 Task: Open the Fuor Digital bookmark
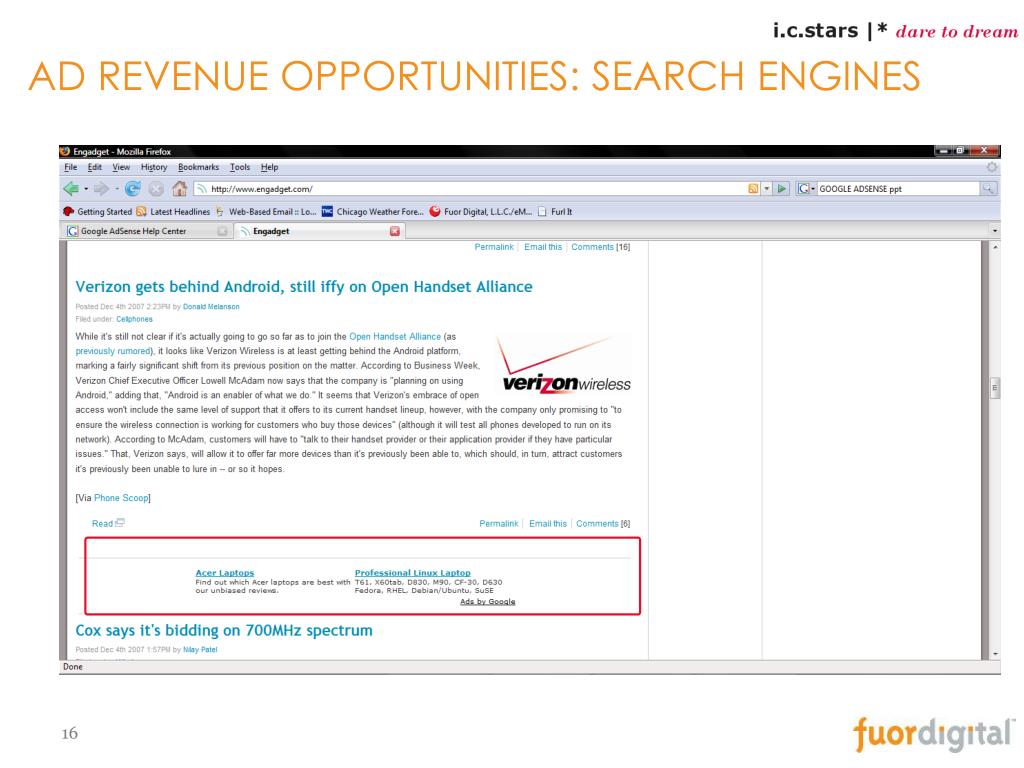(481, 212)
